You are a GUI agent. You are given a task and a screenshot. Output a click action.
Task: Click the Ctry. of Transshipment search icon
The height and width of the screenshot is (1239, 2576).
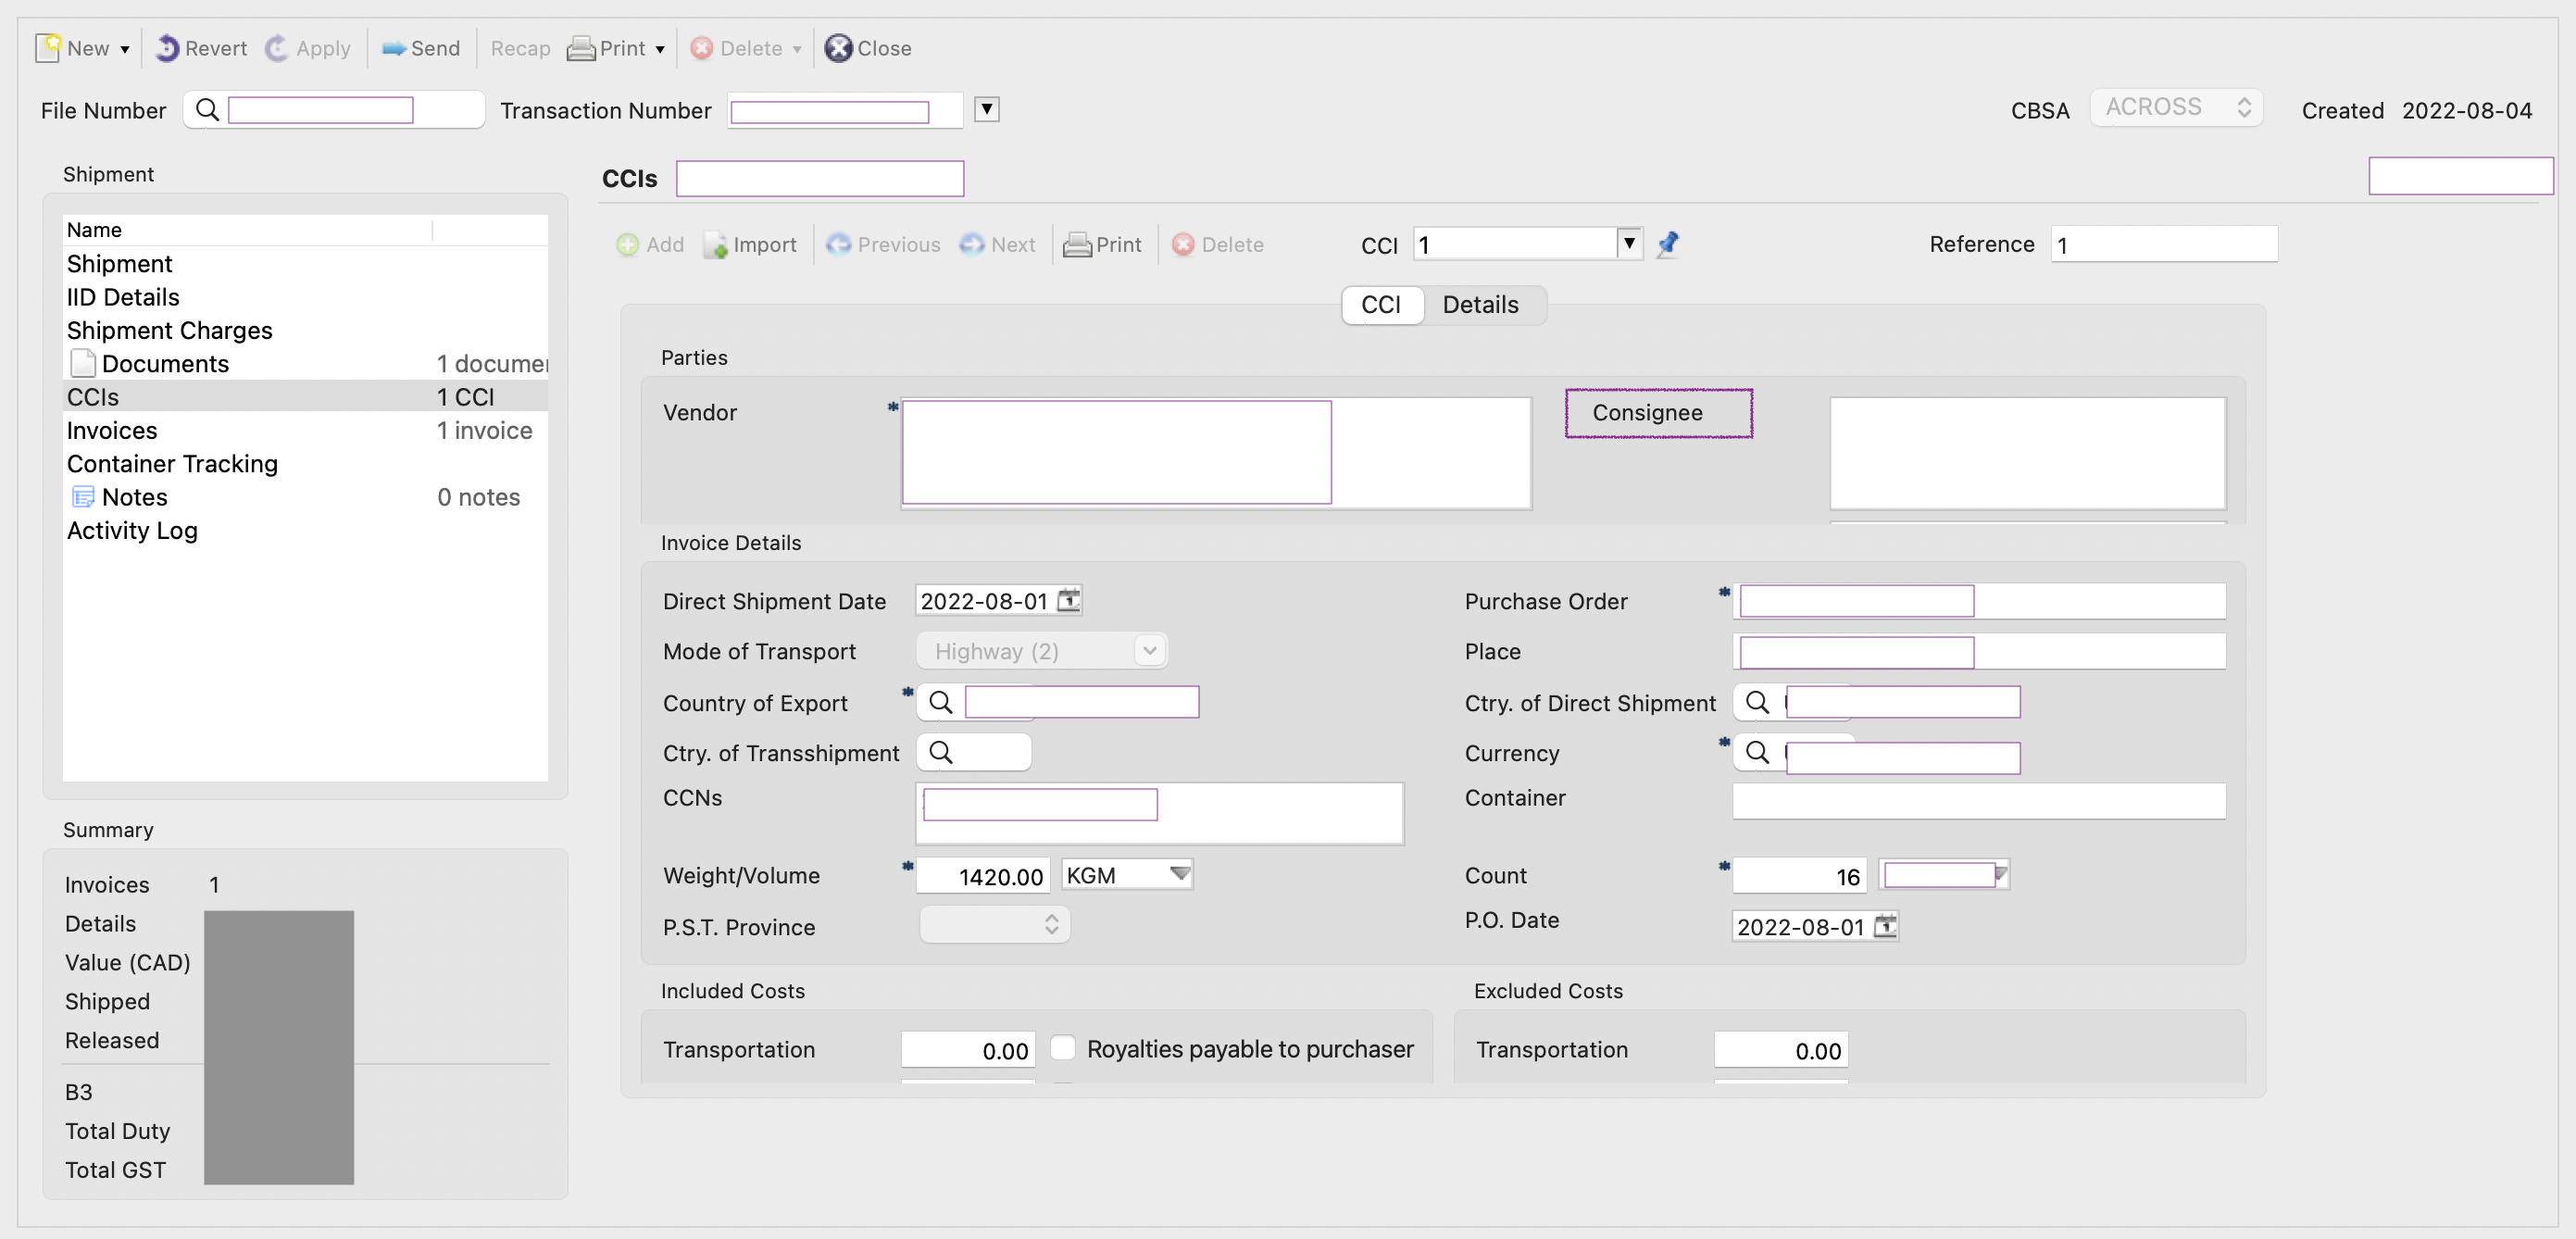coord(940,752)
